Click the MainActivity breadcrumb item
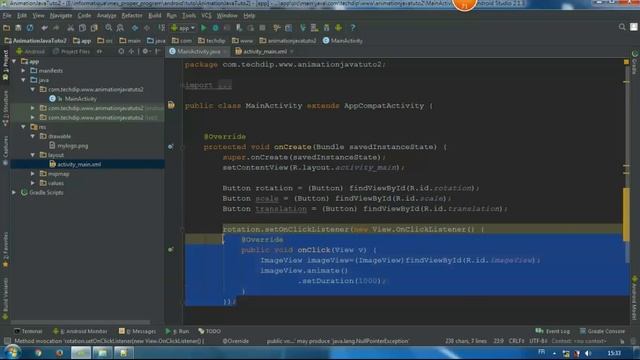 tap(343, 41)
